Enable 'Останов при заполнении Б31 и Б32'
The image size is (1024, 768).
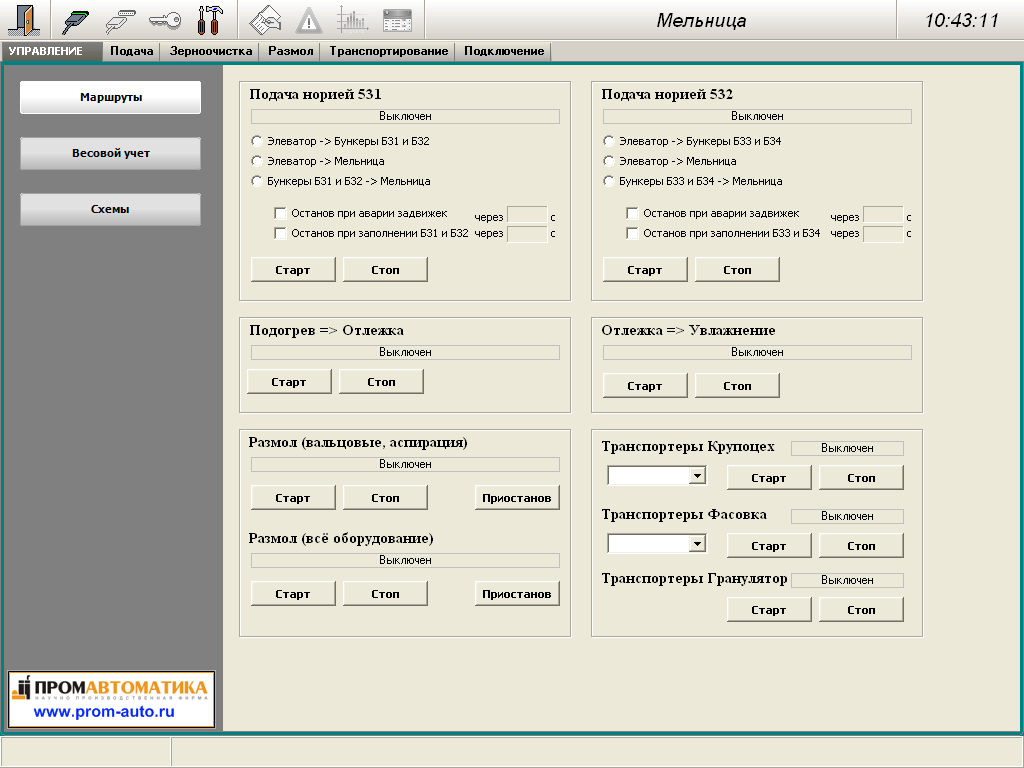tap(281, 234)
